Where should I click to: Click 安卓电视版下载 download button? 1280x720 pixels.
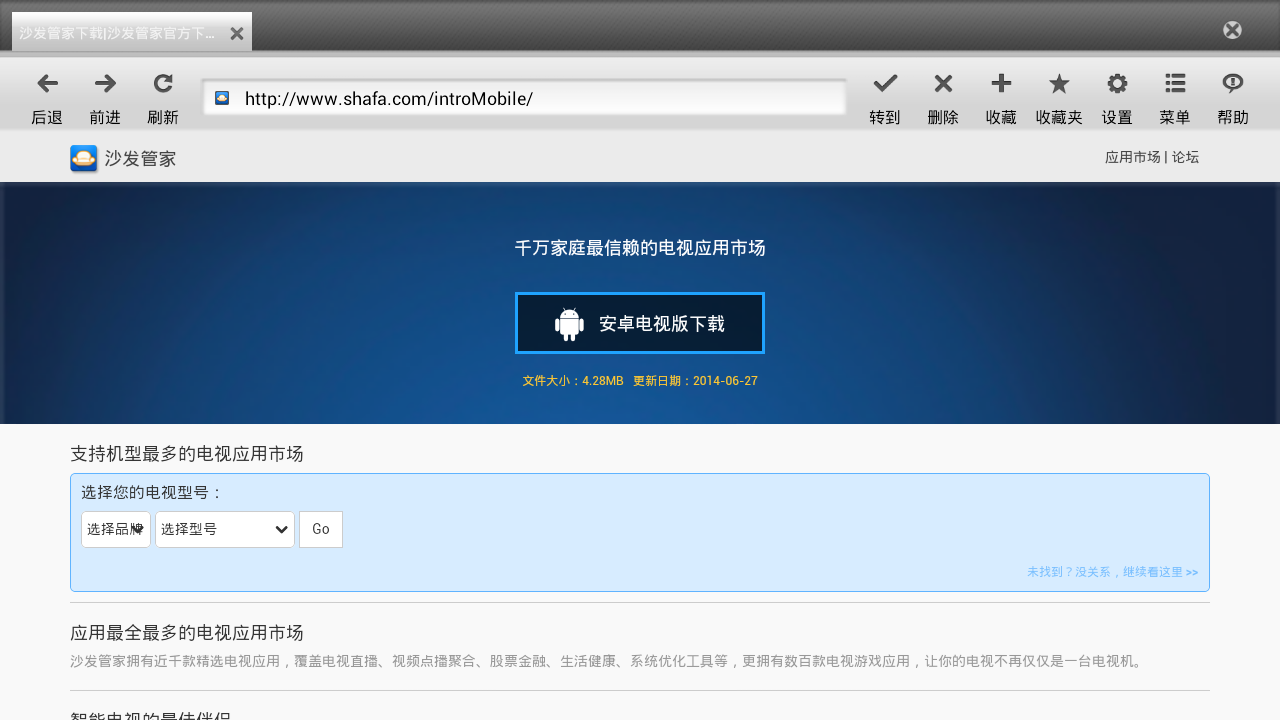pos(640,323)
